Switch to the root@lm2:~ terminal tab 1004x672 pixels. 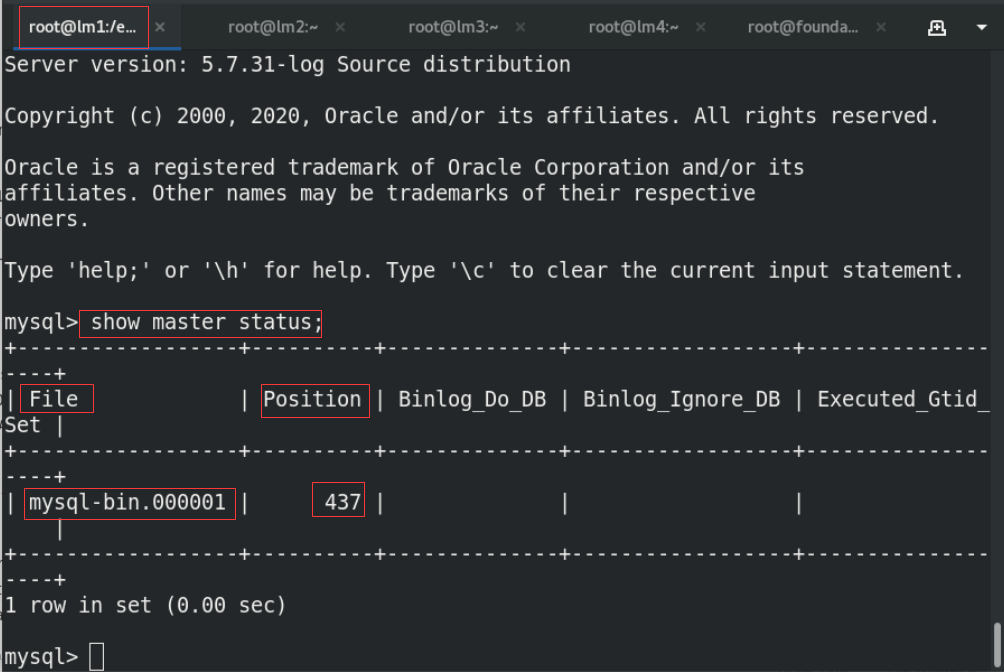click(x=273, y=27)
